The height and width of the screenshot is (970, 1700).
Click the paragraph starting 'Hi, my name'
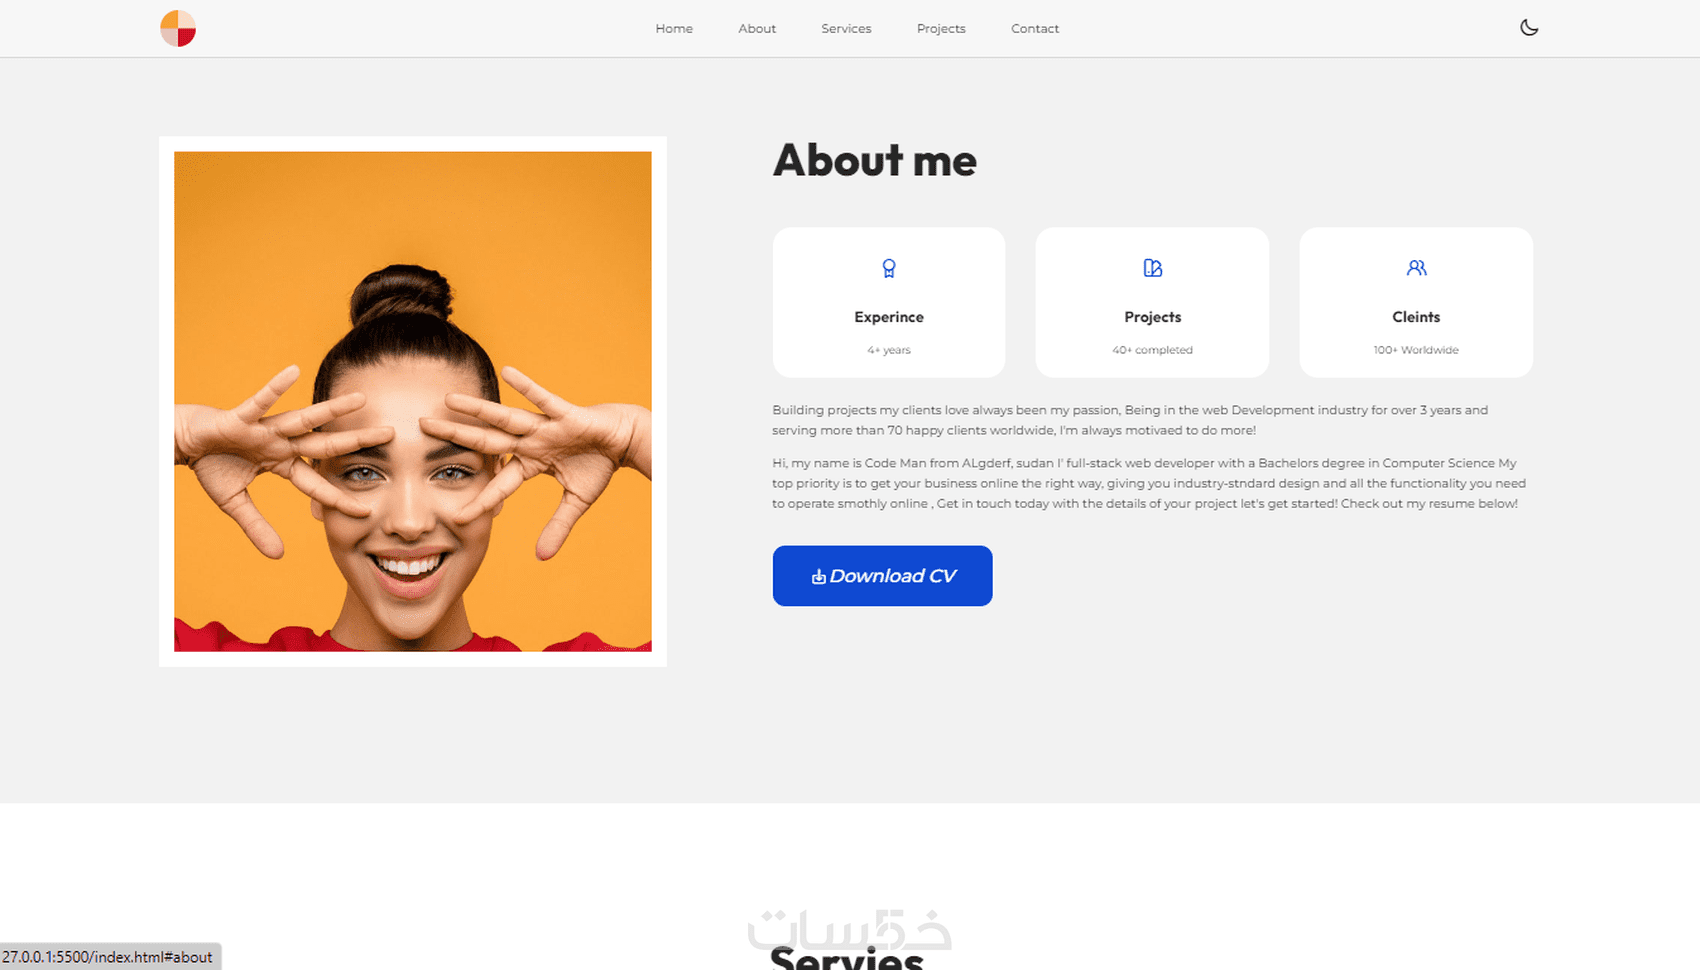(x=1149, y=483)
